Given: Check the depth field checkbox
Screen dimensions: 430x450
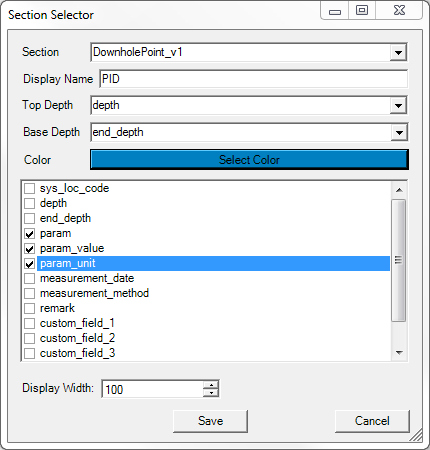Looking at the screenshot, I should (x=30, y=203).
